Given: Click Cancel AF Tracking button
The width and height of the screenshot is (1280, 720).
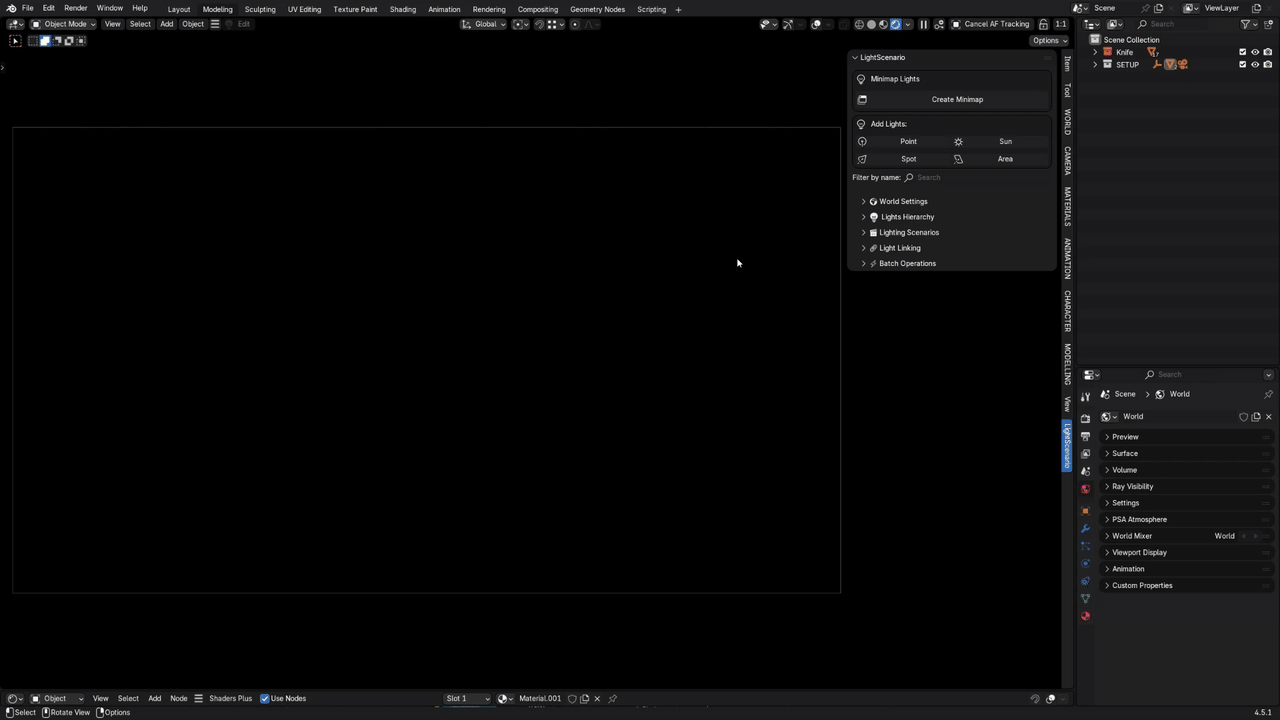Looking at the screenshot, I should pos(990,24).
